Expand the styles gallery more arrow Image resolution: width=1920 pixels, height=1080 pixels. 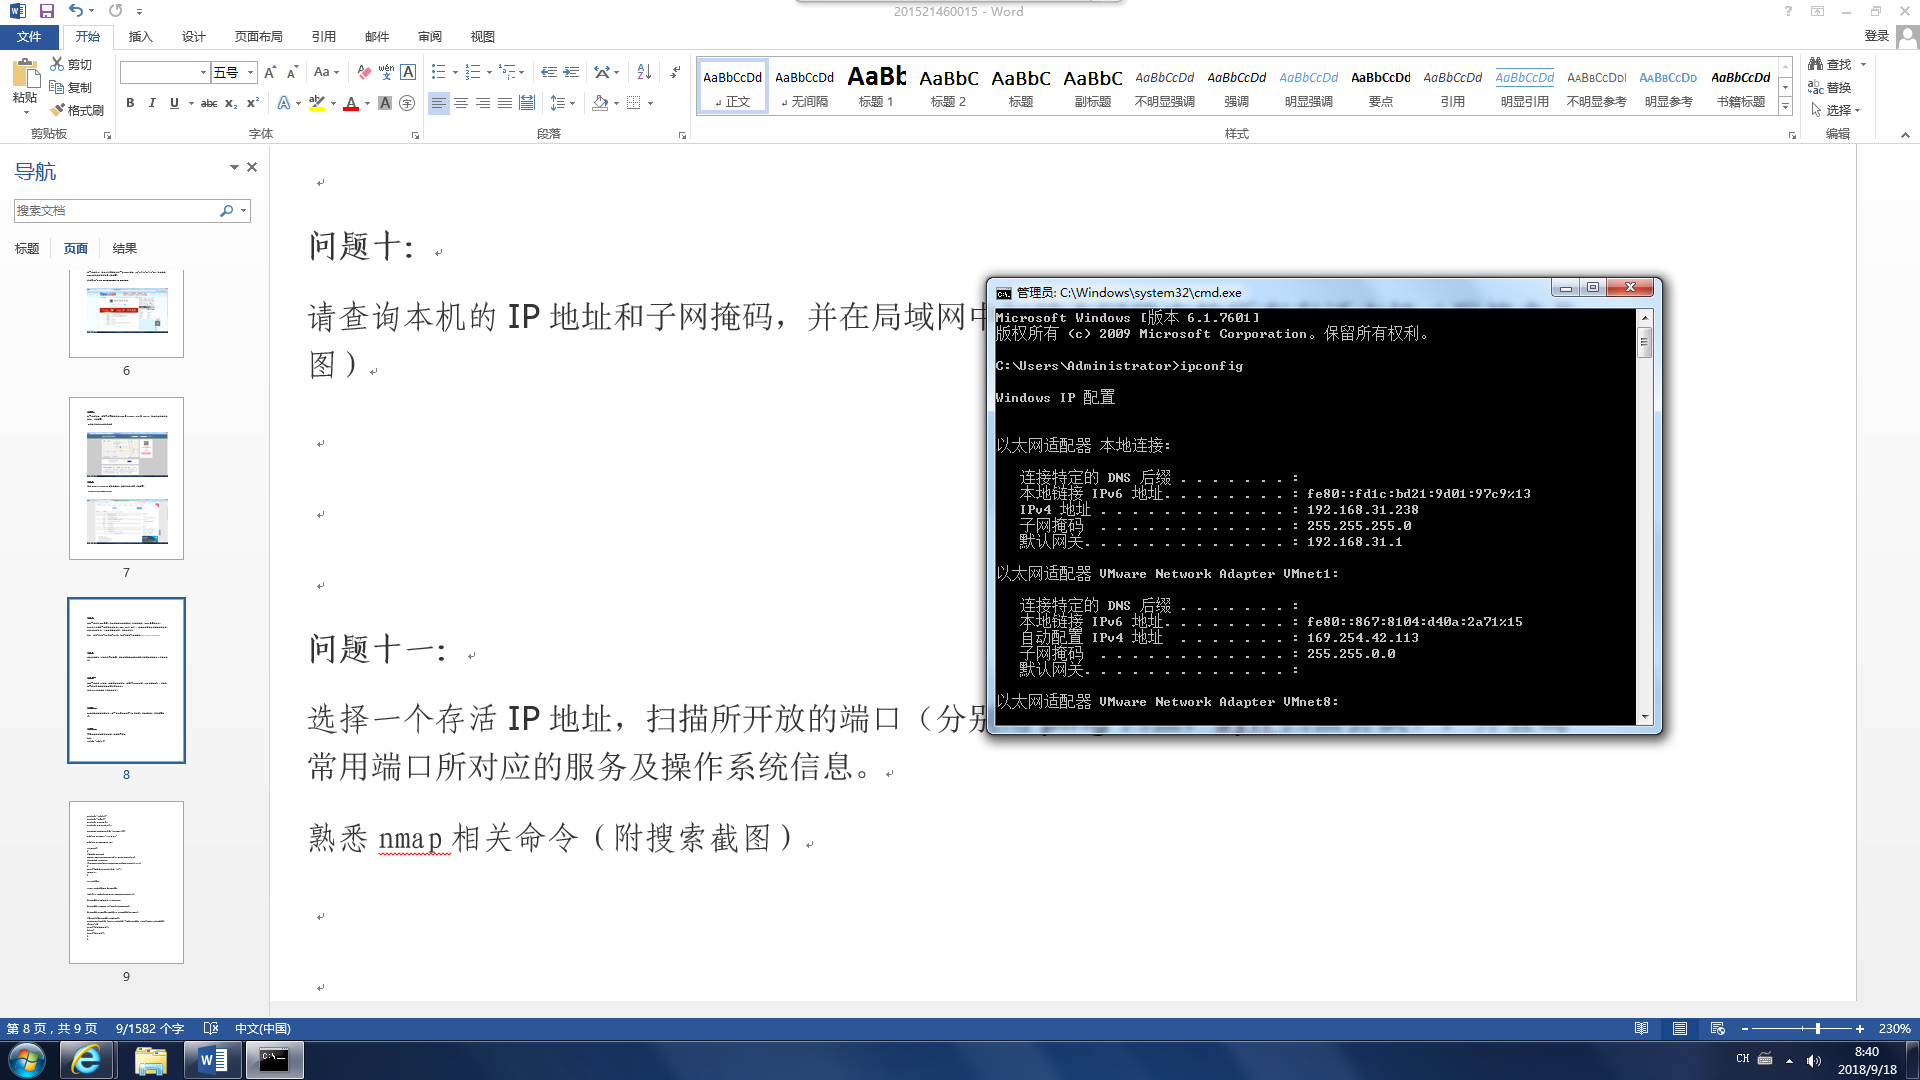(x=1785, y=104)
